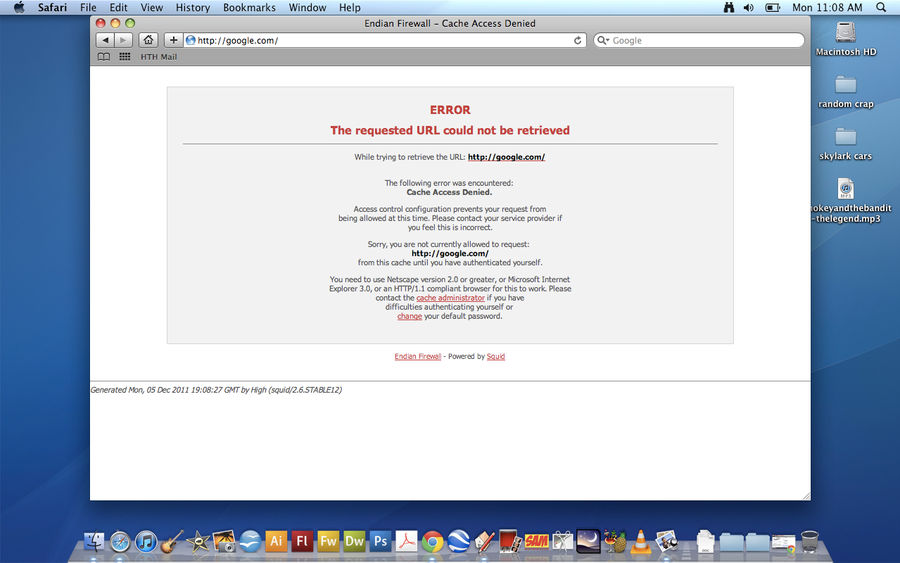Image resolution: width=900 pixels, height=563 pixels.
Task: Open Adobe Fireworks (Fw) in dock
Action: click(x=328, y=541)
